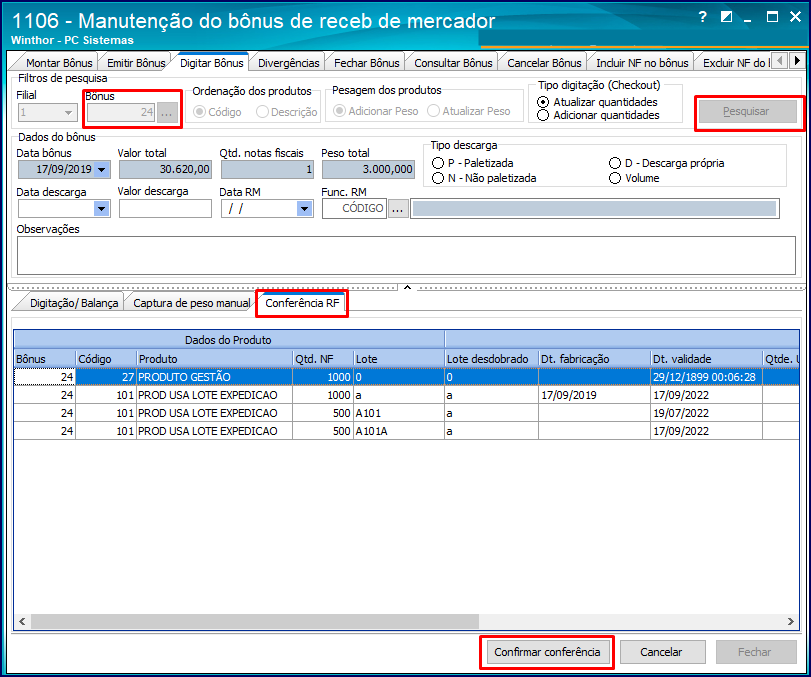Click Lote desdobrado column header
This screenshot has height=677, width=811.
point(491,359)
